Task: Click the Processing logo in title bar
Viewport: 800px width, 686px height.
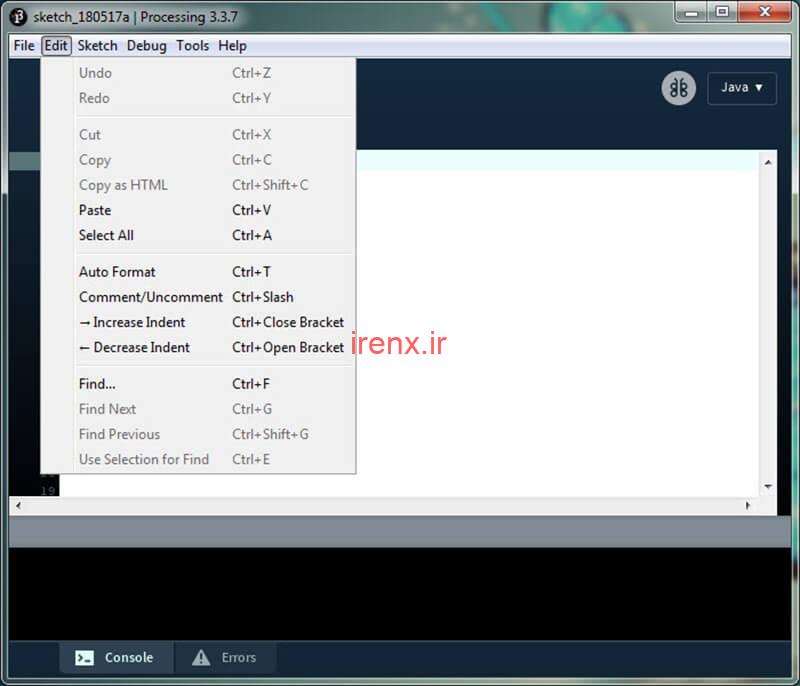Action: [x=17, y=17]
